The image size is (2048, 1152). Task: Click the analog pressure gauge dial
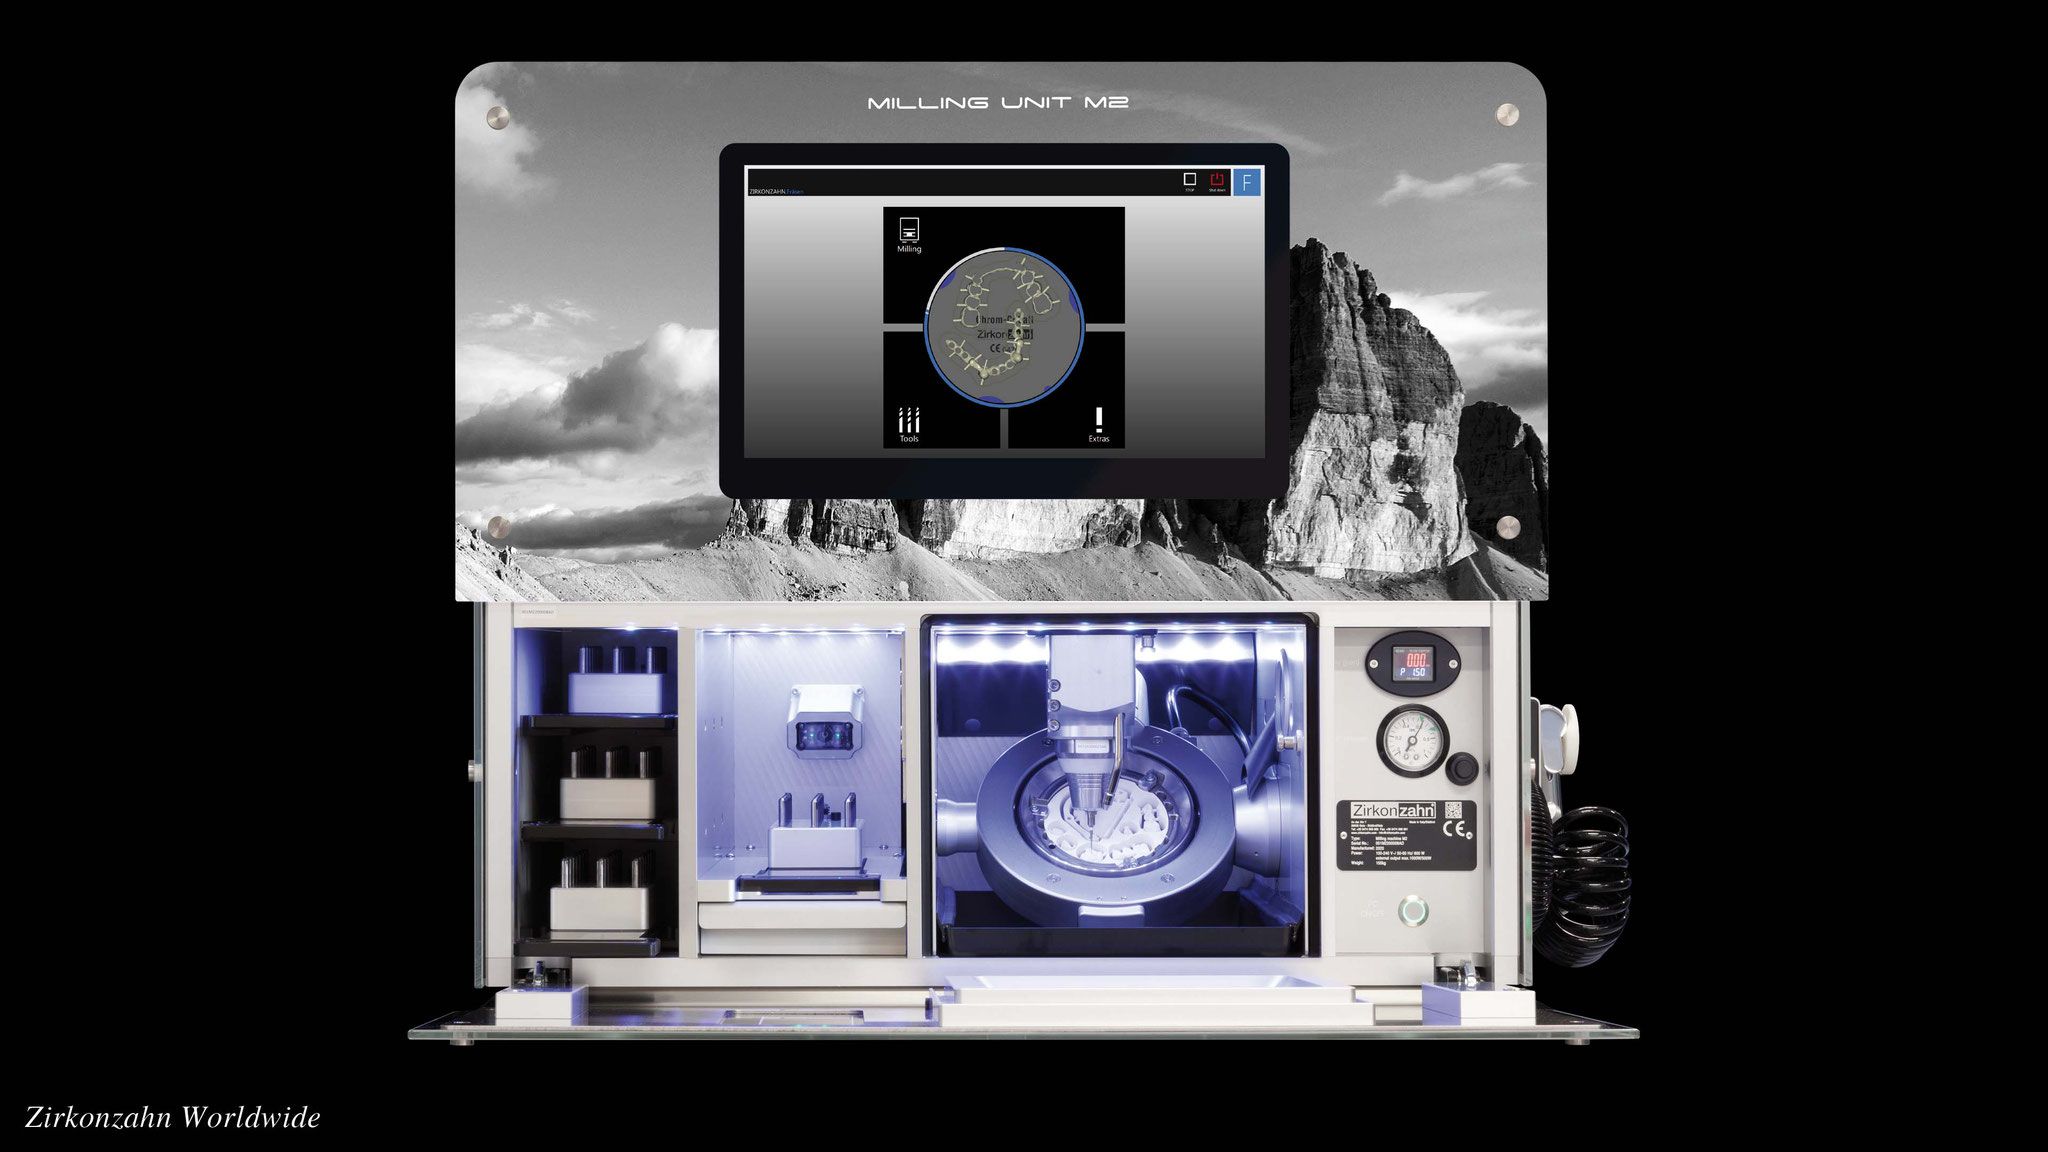pyautogui.click(x=1412, y=743)
